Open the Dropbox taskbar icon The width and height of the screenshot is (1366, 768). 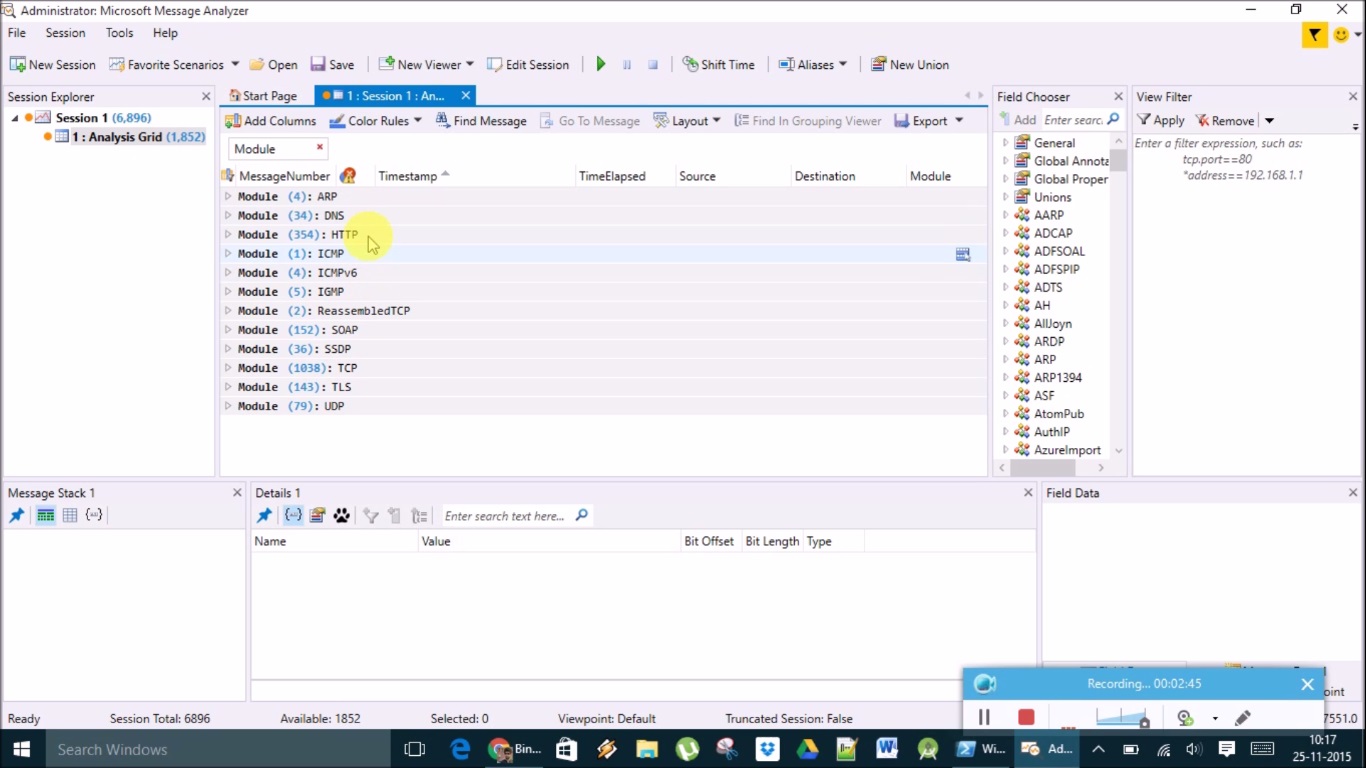click(767, 749)
